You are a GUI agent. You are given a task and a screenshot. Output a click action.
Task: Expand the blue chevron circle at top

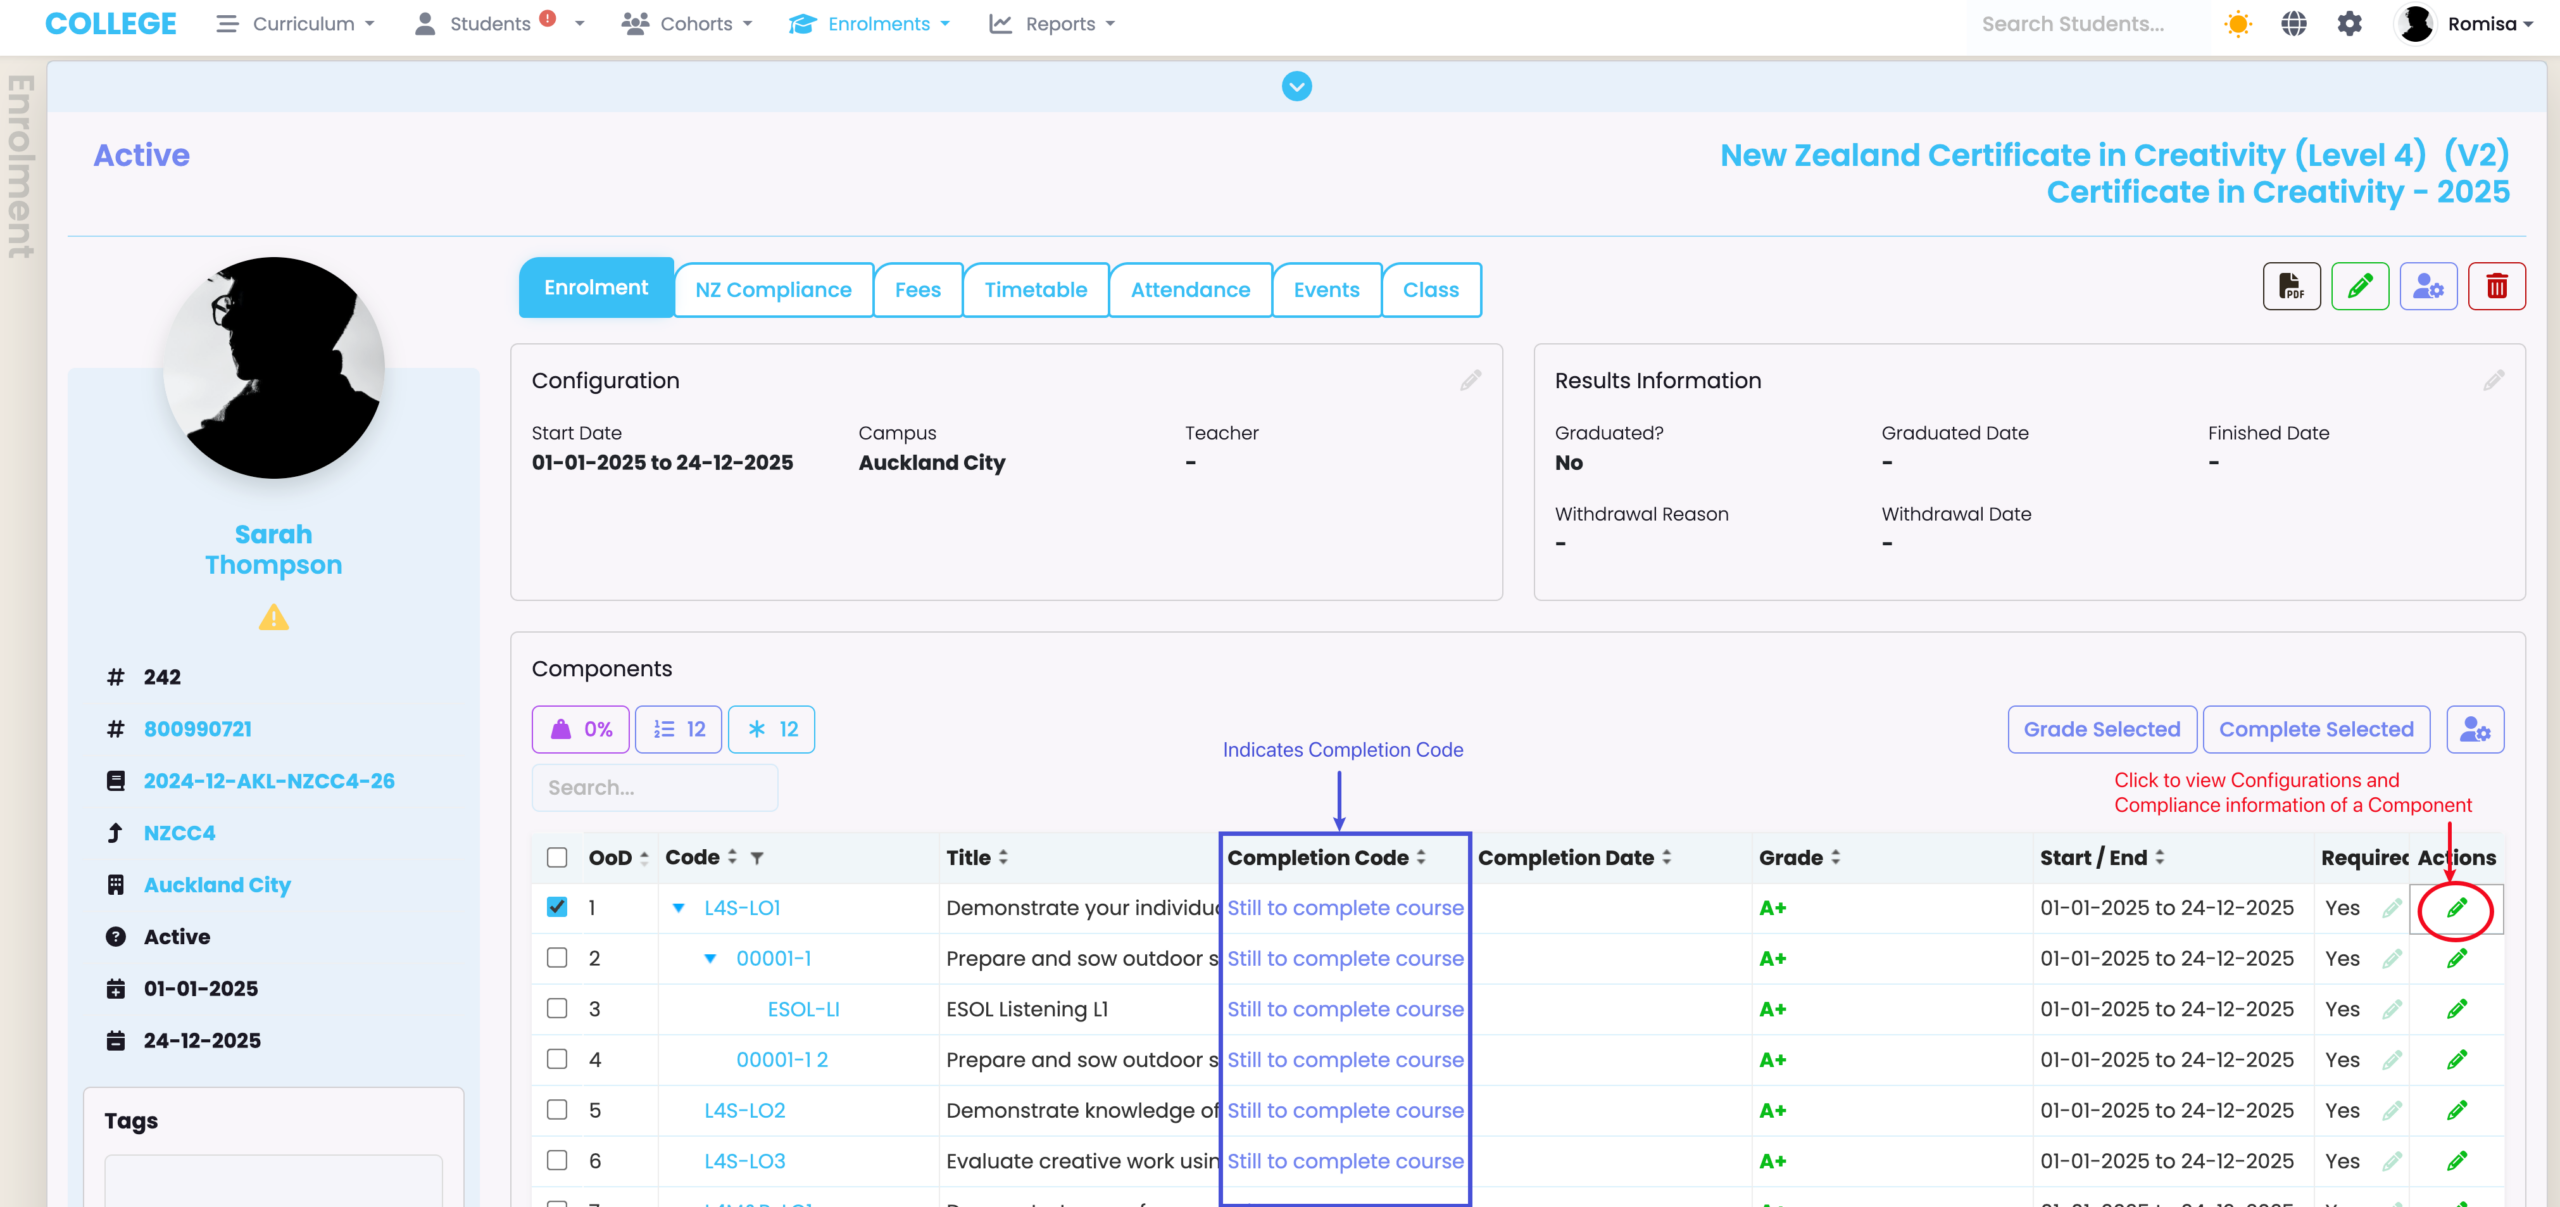point(1297,87)
